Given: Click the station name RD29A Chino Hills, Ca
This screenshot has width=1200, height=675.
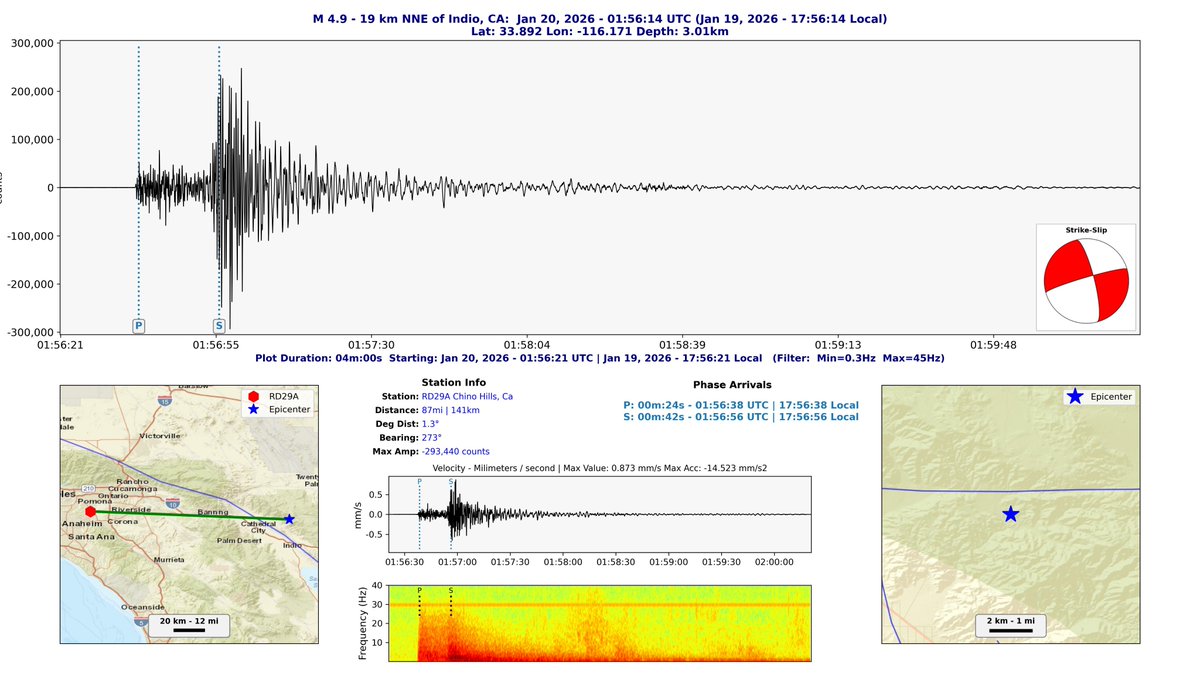Looking at the screenshot, I should (x=468, y=396).
